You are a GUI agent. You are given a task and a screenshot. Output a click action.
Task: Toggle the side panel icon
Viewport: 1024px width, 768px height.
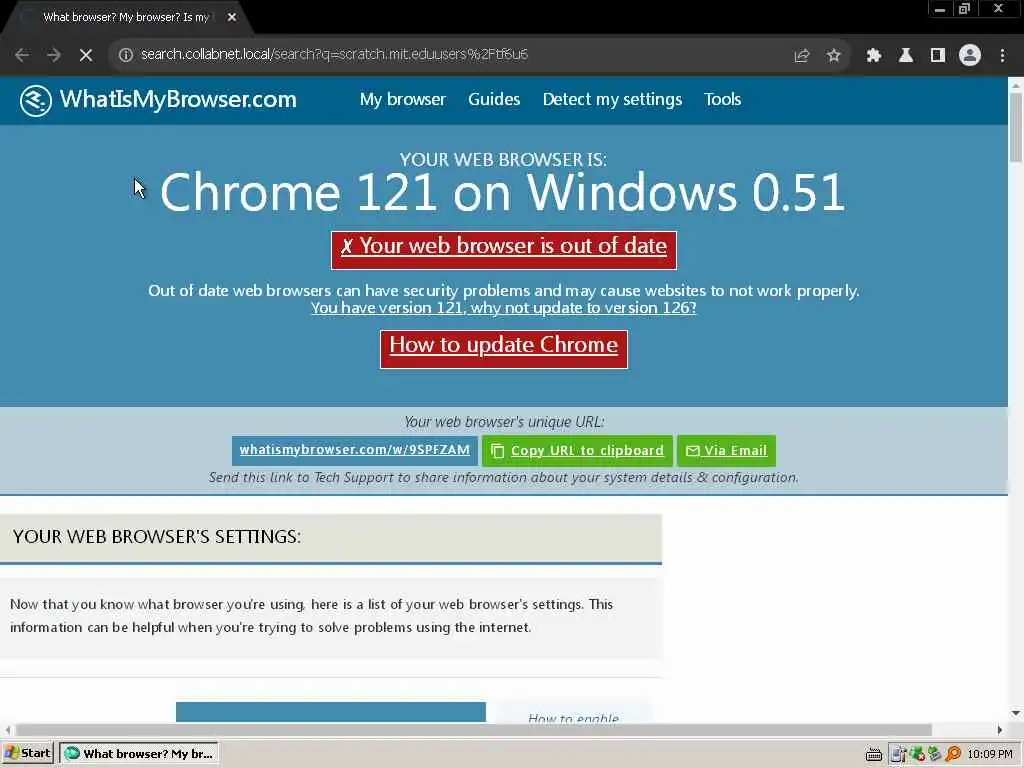[938, 56]
